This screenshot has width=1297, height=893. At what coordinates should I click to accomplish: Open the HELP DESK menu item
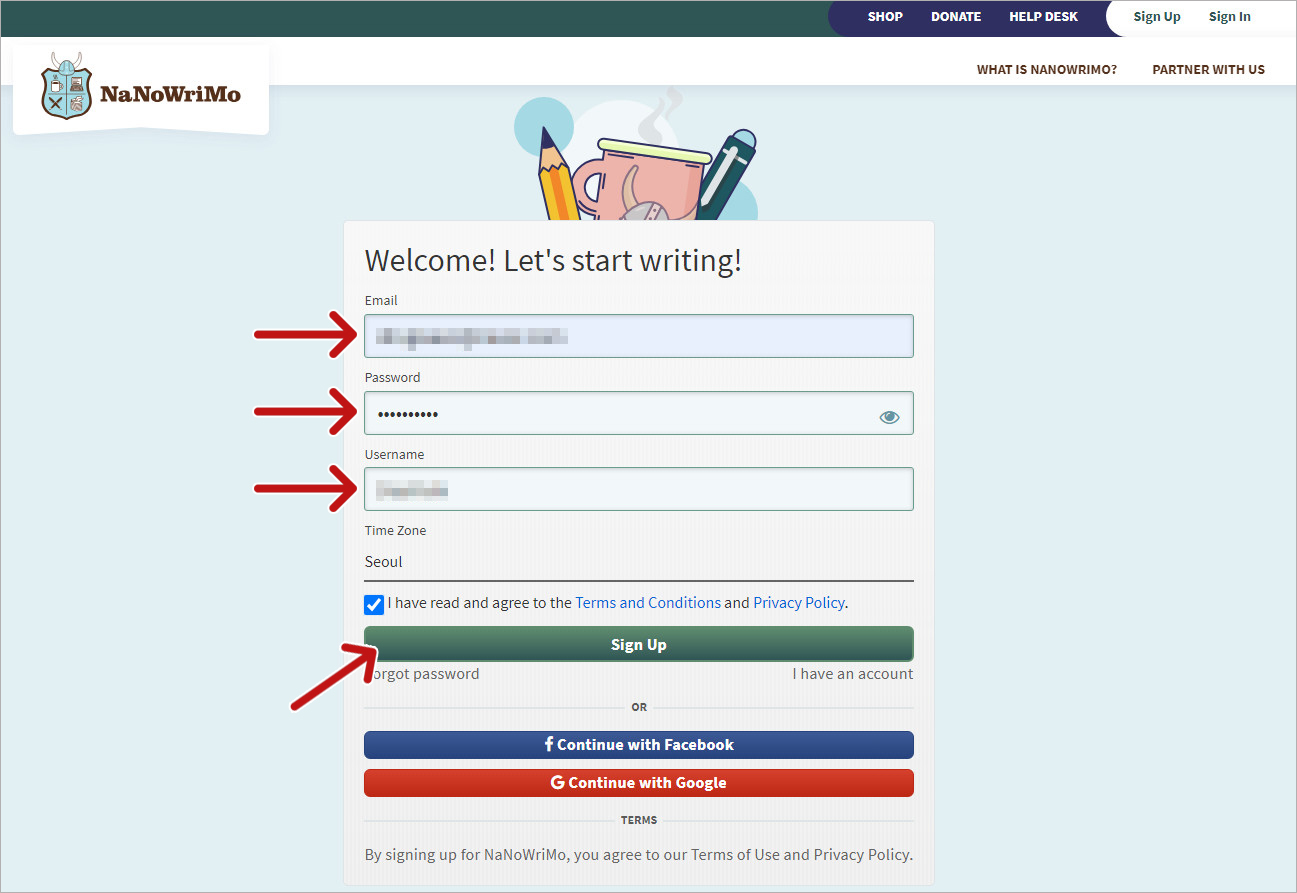(1043, 17)
